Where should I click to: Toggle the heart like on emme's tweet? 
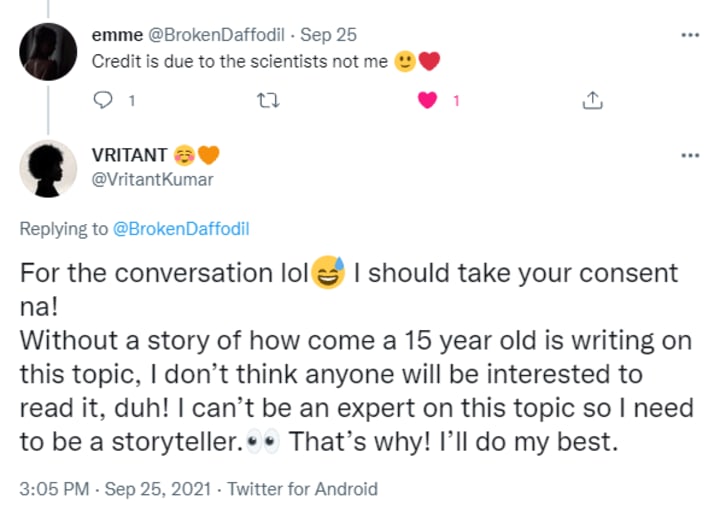coord(428,100)
